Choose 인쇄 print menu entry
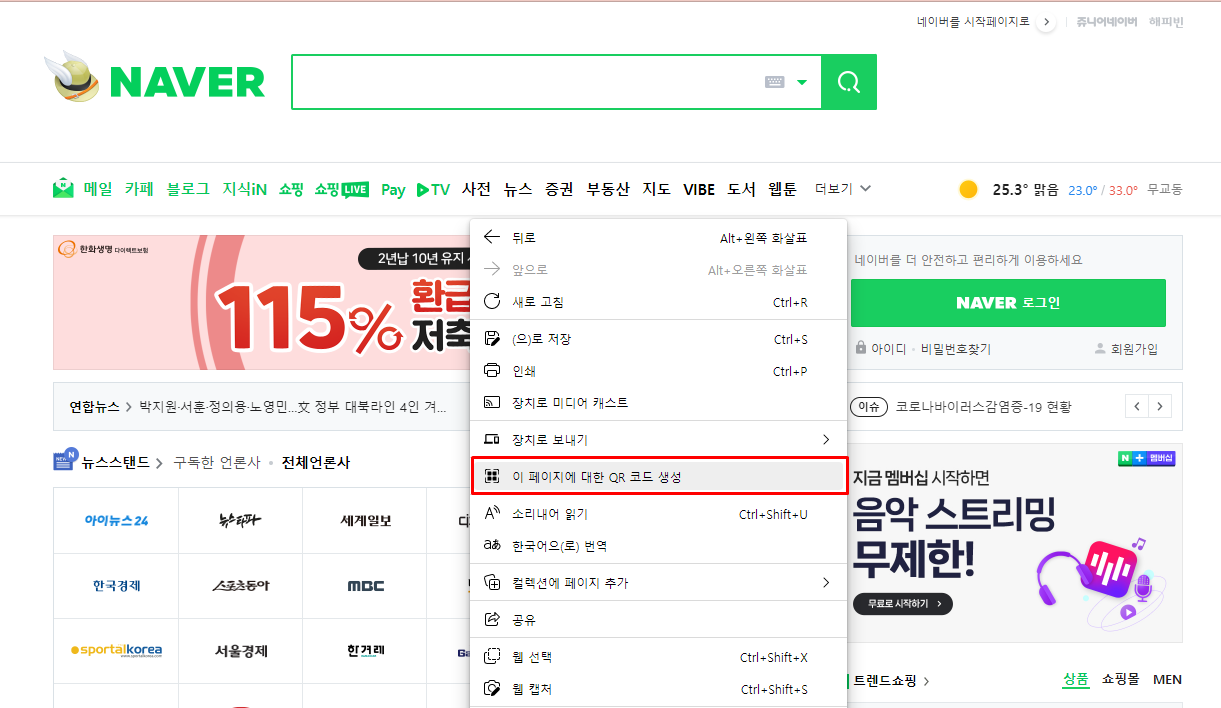 coord(659,371)
